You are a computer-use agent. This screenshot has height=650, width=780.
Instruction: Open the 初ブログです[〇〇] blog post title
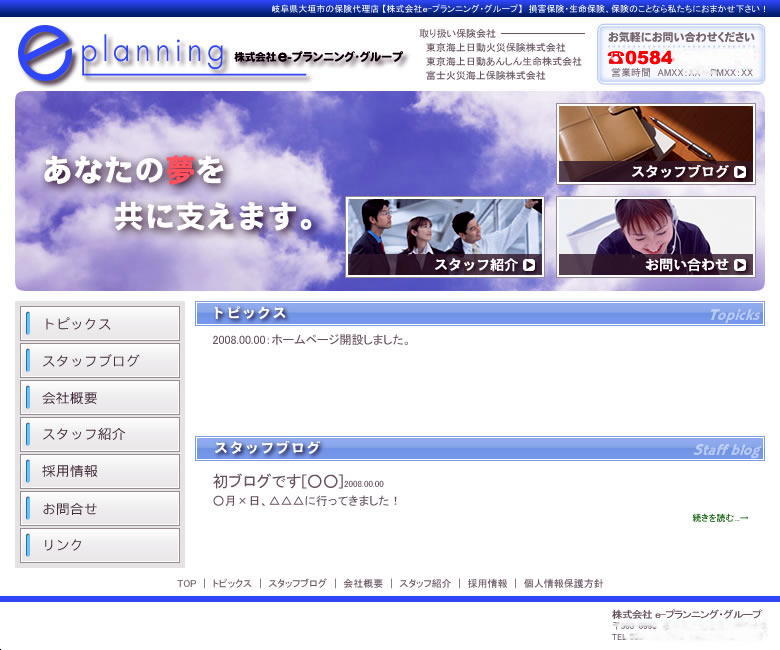278,481
